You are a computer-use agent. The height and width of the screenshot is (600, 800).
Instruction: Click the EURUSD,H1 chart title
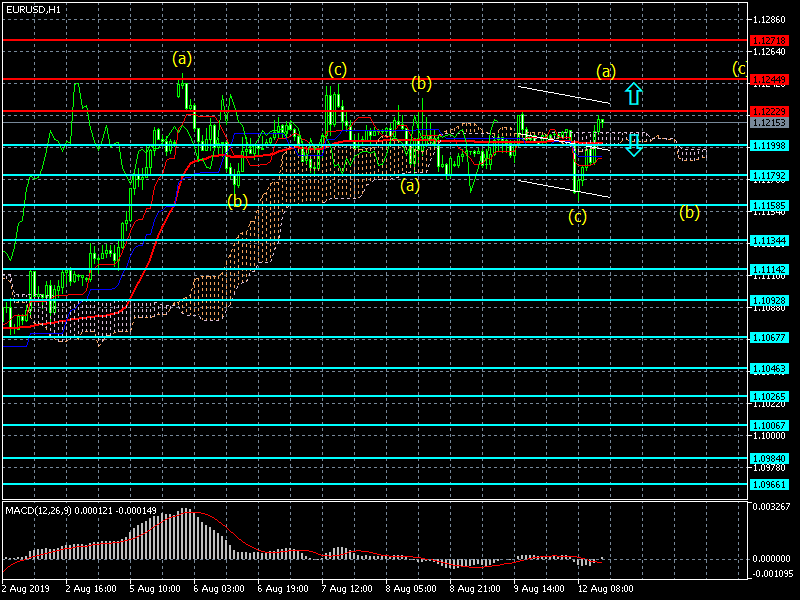(32, 9)
